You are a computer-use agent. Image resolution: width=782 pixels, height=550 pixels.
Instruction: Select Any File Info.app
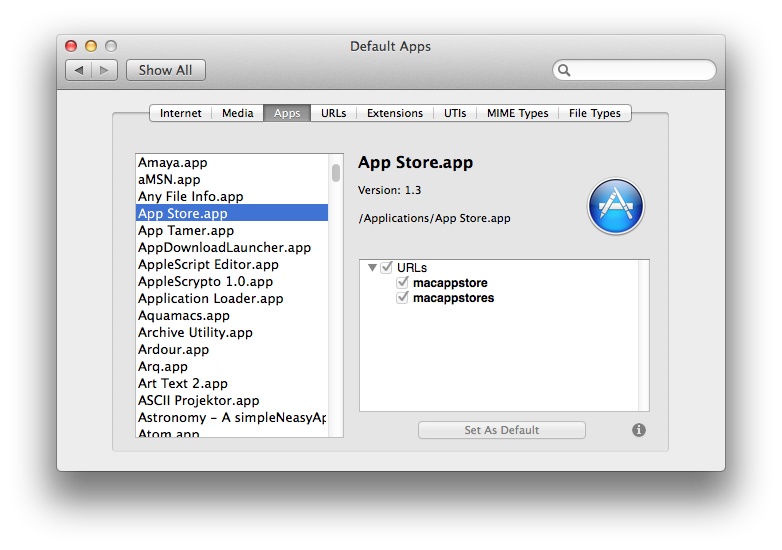(x=232, y=196)
